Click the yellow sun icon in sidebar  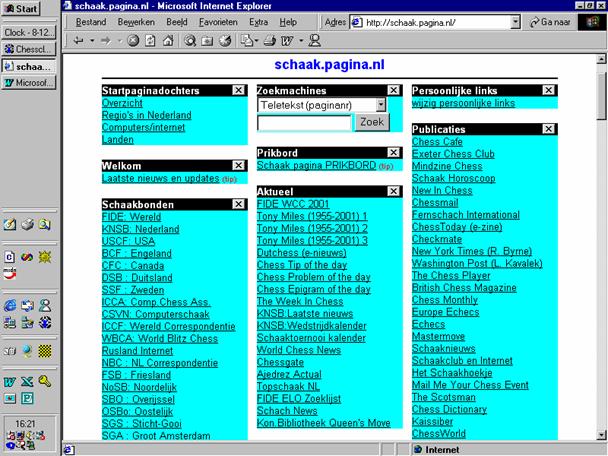pyautogui.click(x=45, y=257)
